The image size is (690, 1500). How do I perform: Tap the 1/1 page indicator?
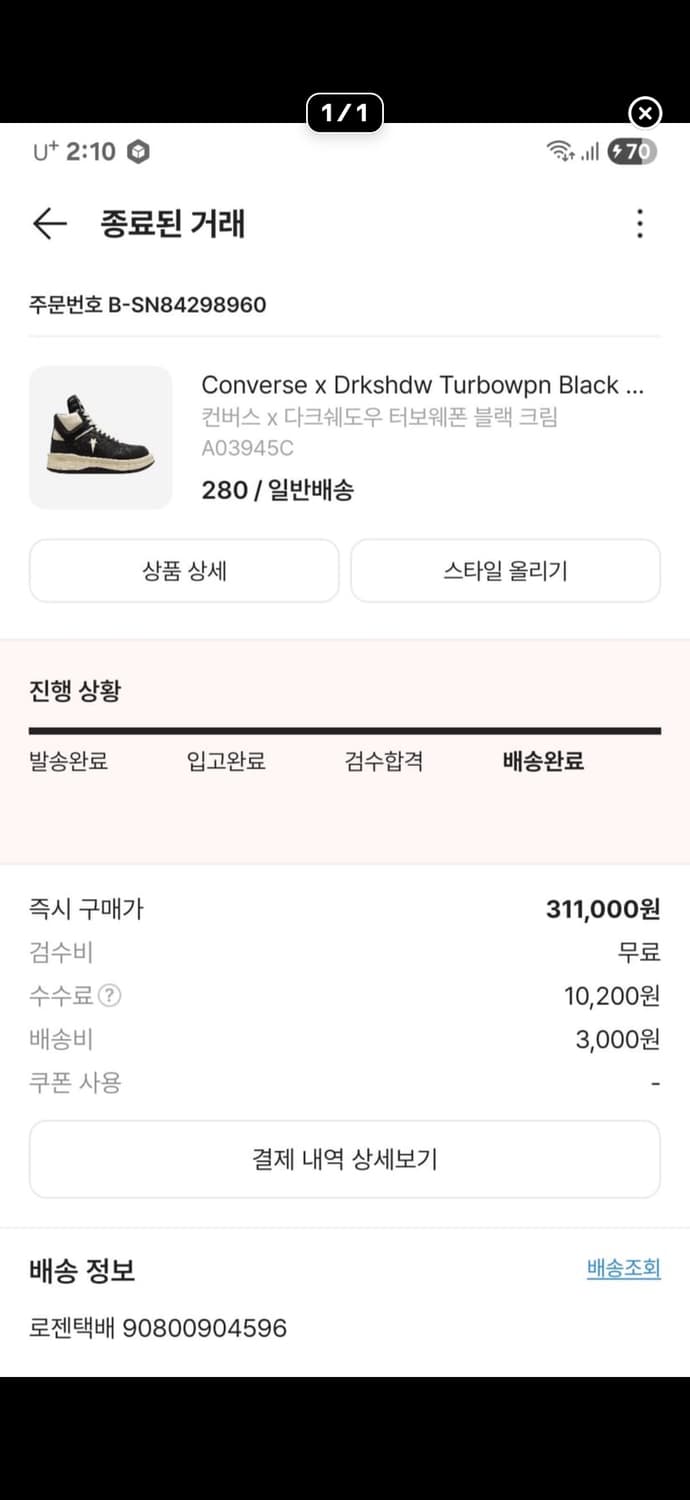pos(345,113)
